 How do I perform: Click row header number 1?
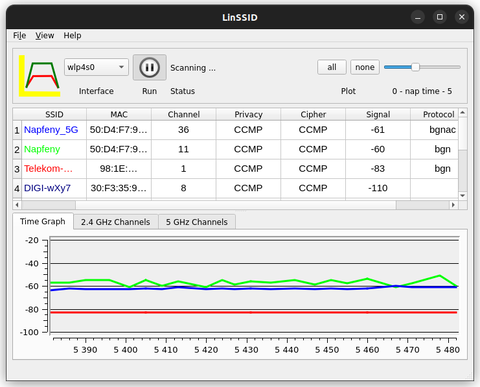coord(17,130)
